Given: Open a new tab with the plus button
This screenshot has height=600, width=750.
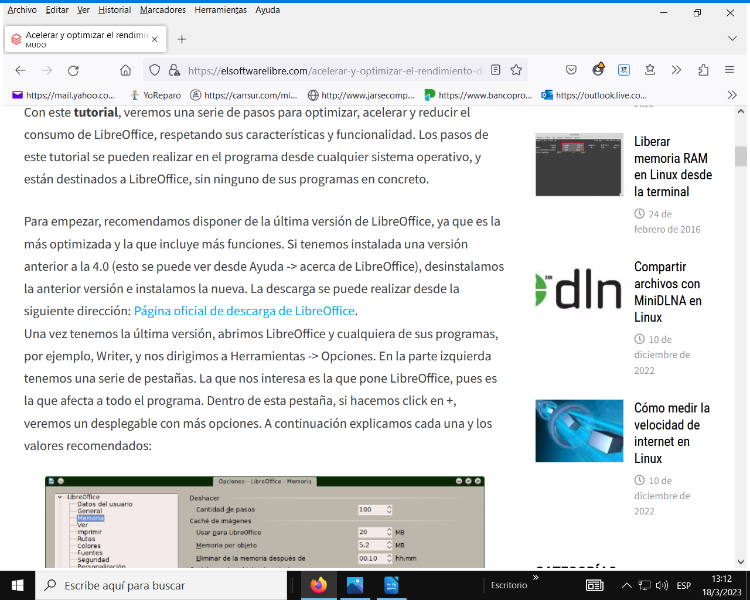Looking at the screenshot, I should click(182, 39).
